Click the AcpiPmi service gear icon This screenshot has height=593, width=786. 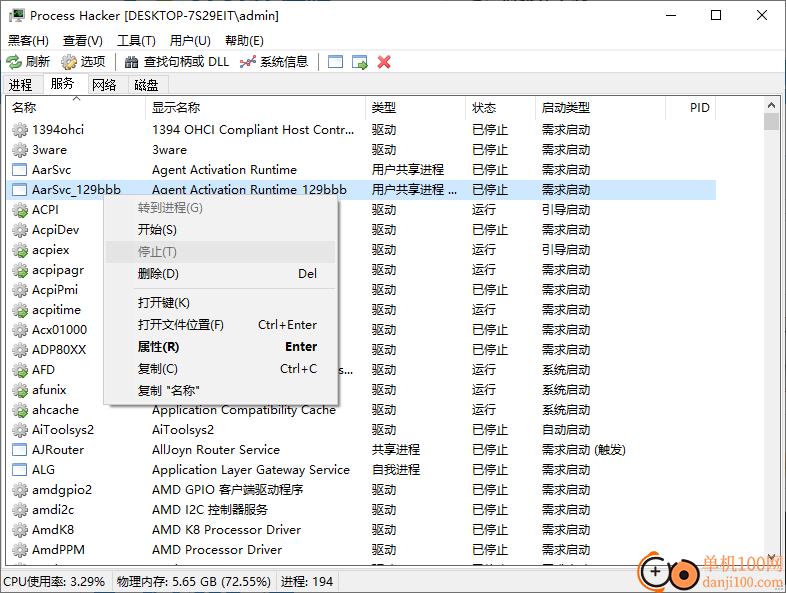[x=20, y=290]
